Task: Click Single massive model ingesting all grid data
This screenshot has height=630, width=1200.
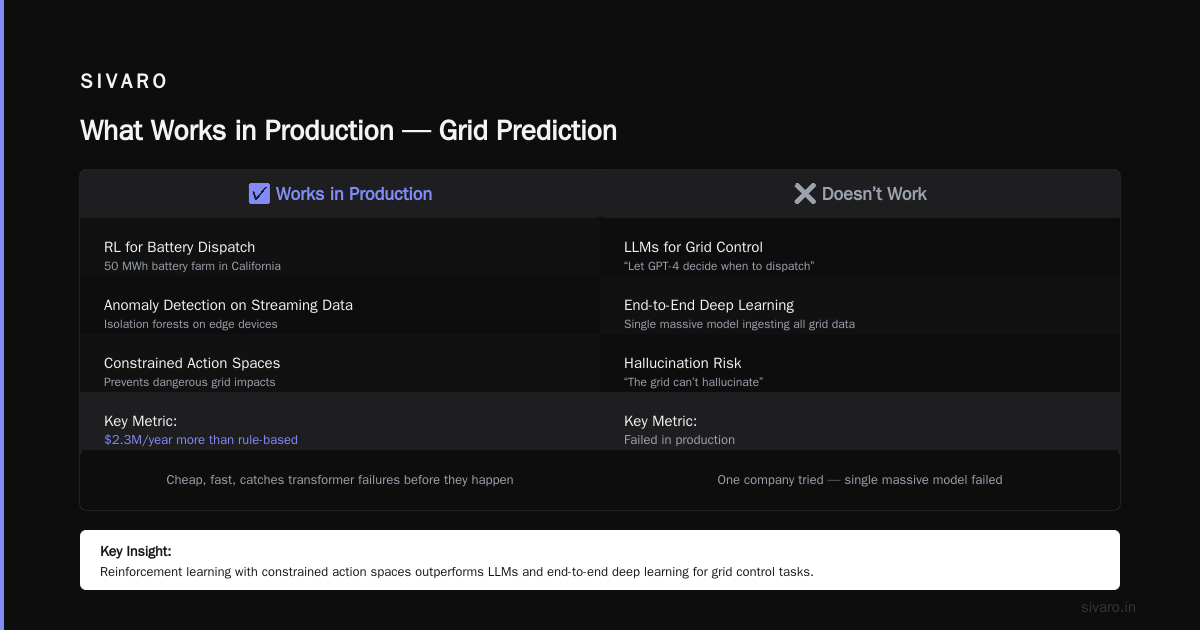Action: pyautogui.click(x=739, y=324)
